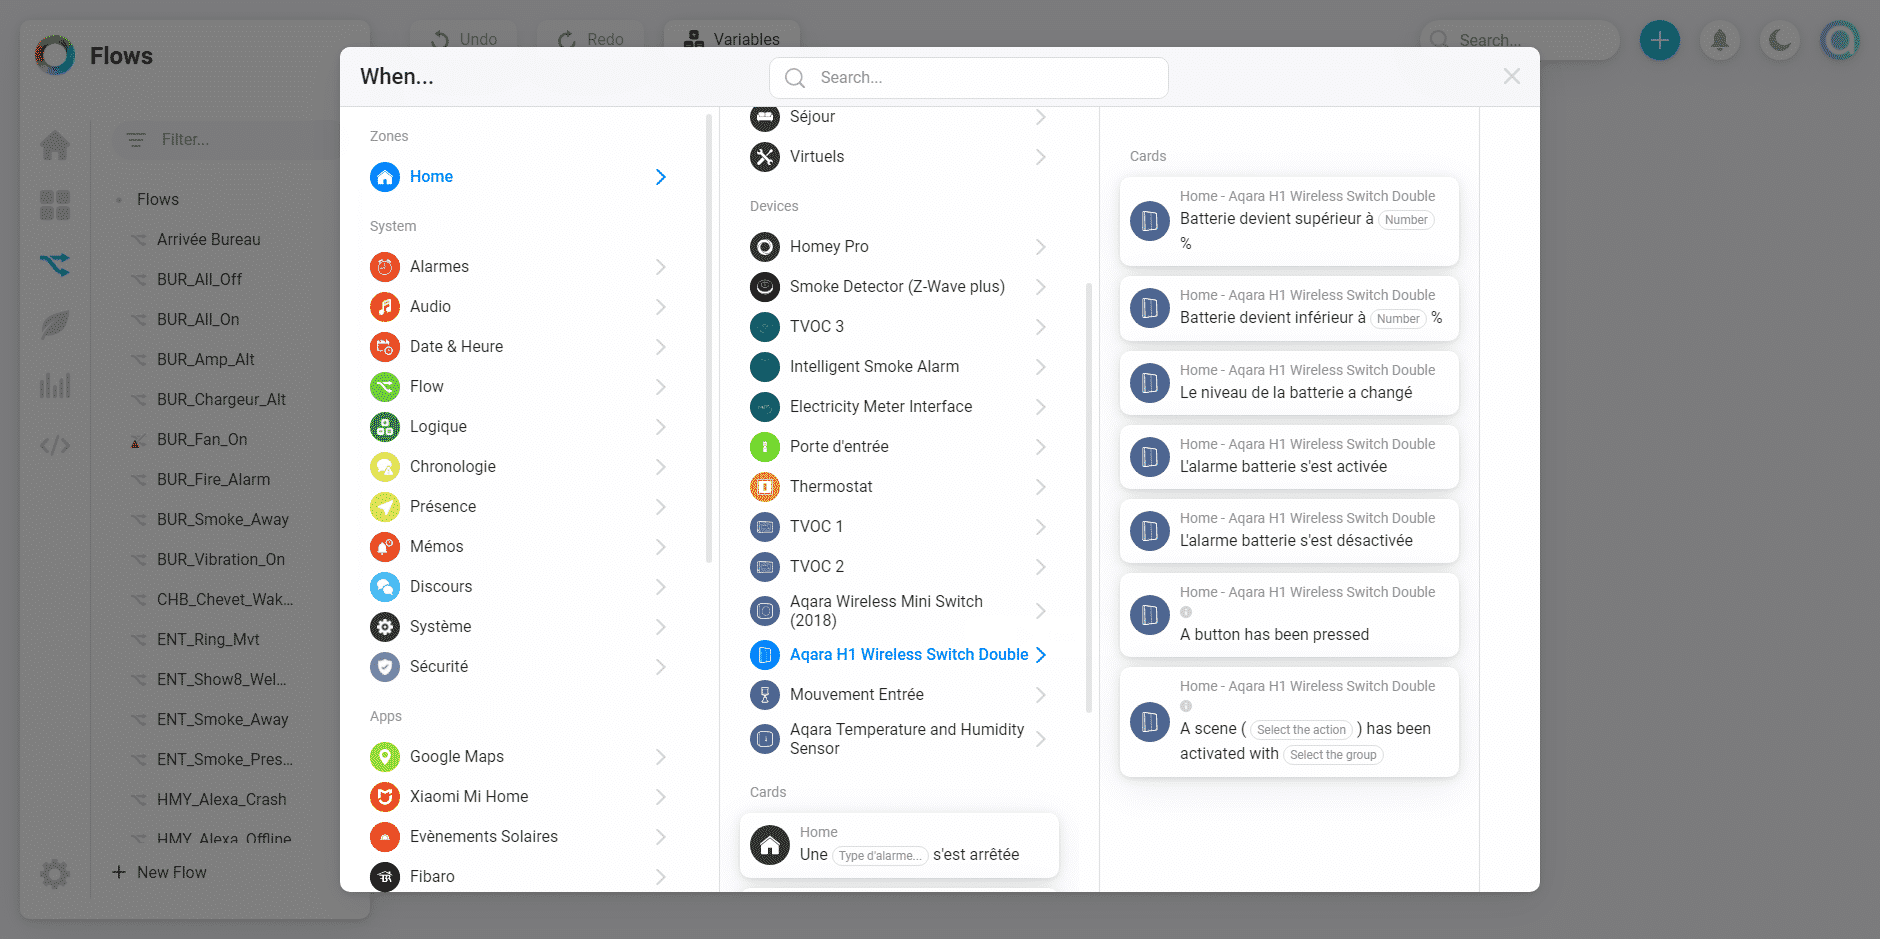Select the Mémos icon
The height and width of the screenshot is (939, 1880).
tap(385, 546)
